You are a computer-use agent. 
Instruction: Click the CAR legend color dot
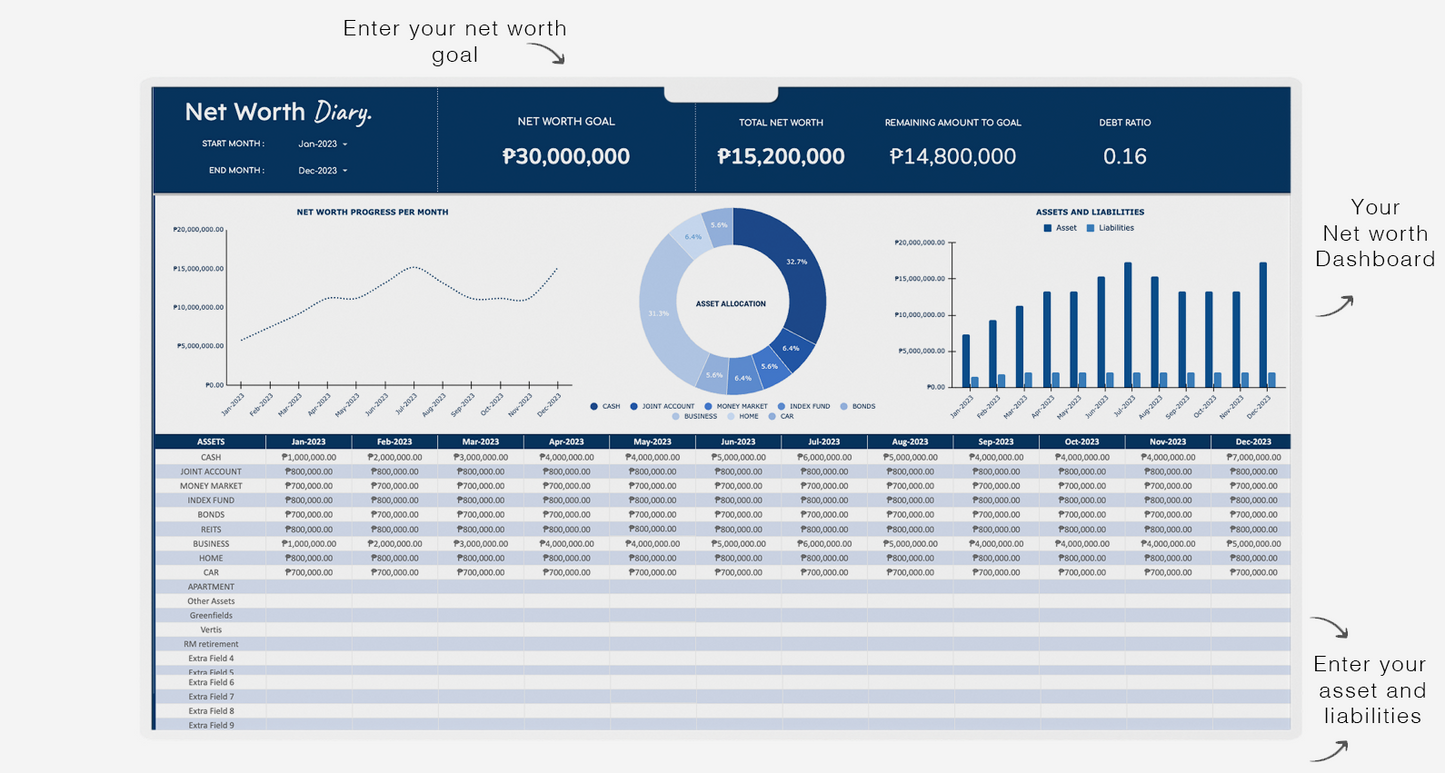[x=772, y=416]
